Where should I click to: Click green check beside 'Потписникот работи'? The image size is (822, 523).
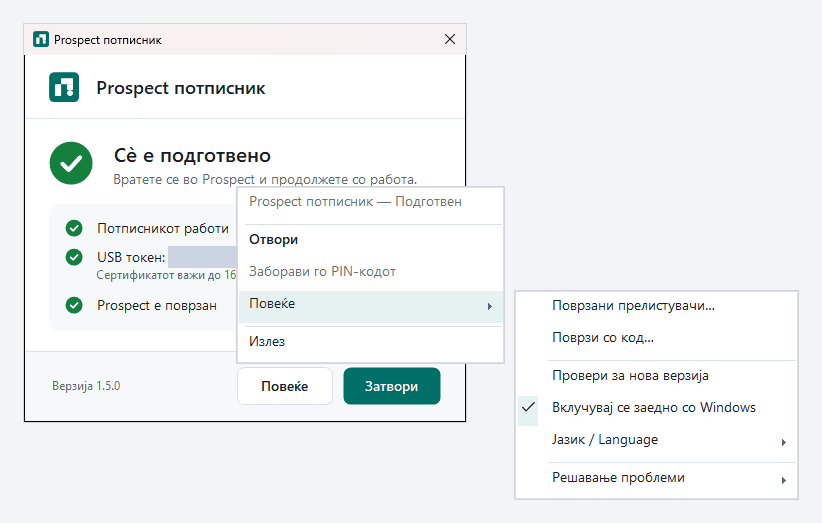pos(74,228)
